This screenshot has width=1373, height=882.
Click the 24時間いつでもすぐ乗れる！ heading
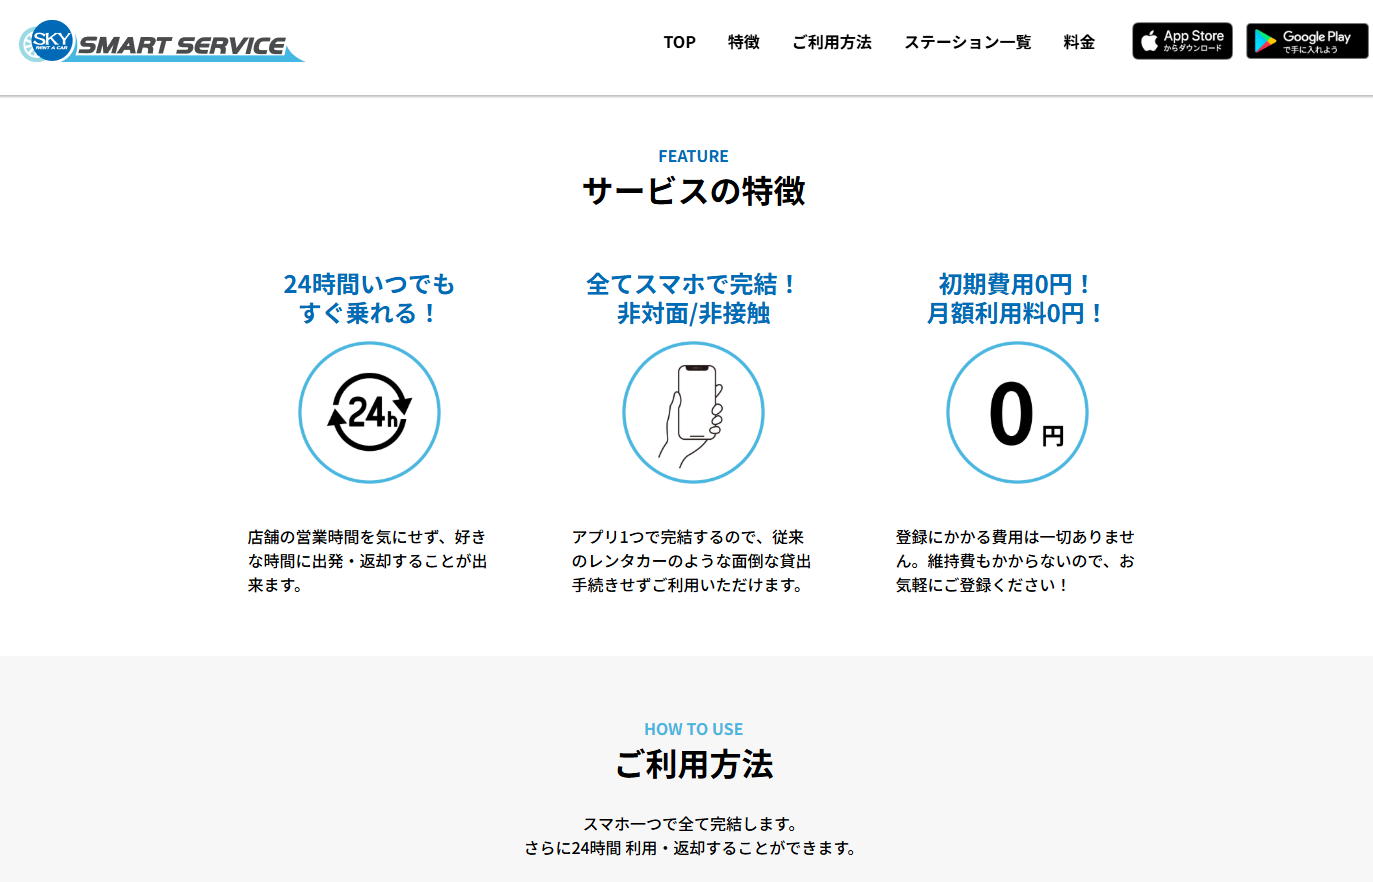click(x=369, y=298)
